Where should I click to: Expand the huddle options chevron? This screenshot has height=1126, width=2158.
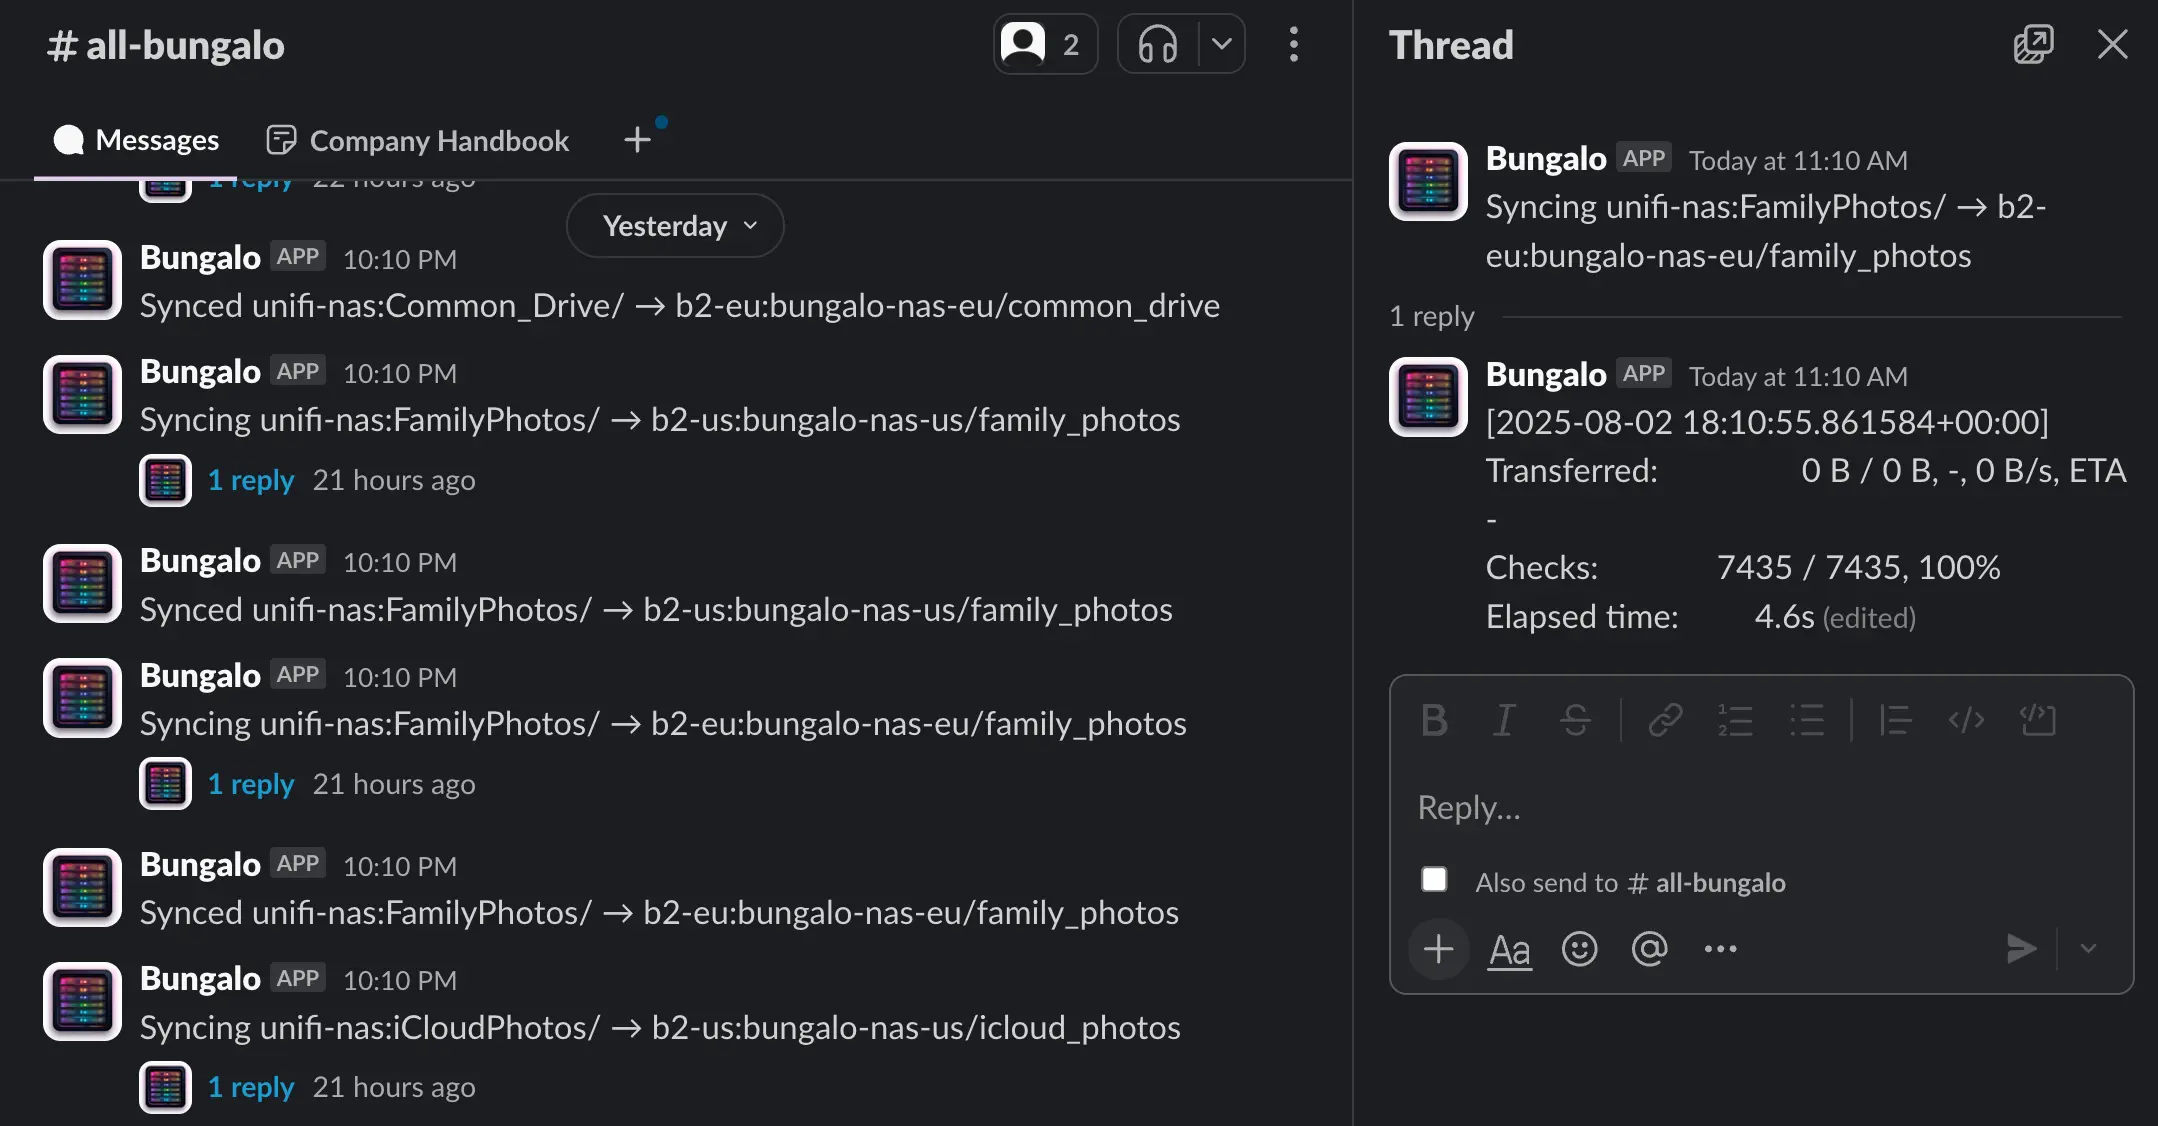1220,44
